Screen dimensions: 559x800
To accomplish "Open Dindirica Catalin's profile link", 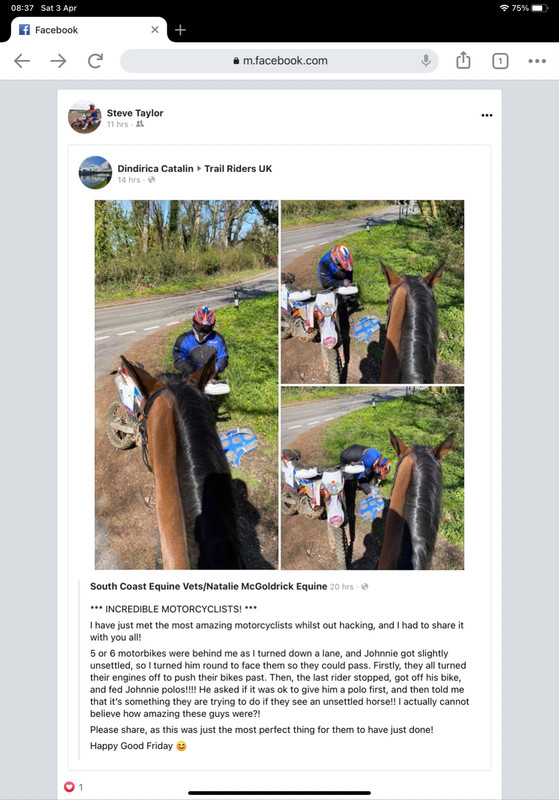I will tap(155, 168).
